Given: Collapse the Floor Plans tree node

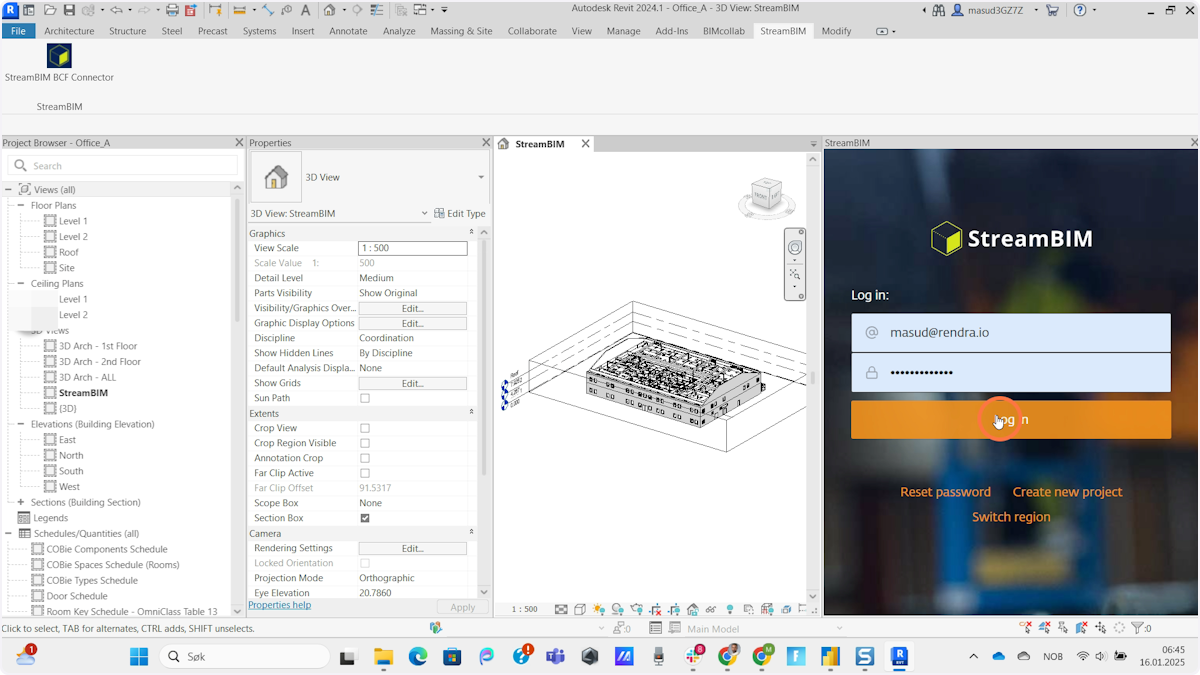Looking at the screenshot, I should click(21, 205).
